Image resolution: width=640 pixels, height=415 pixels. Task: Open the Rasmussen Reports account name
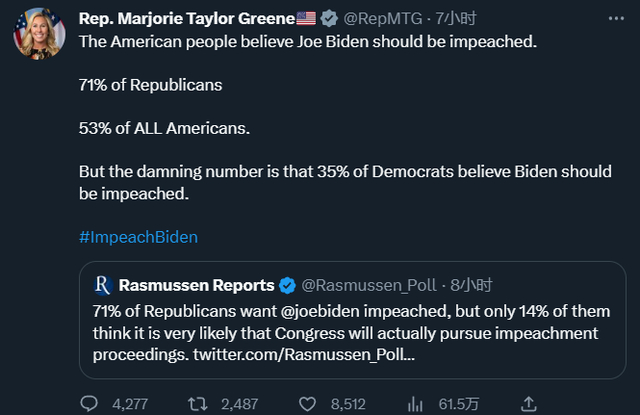tap(196, 286)
